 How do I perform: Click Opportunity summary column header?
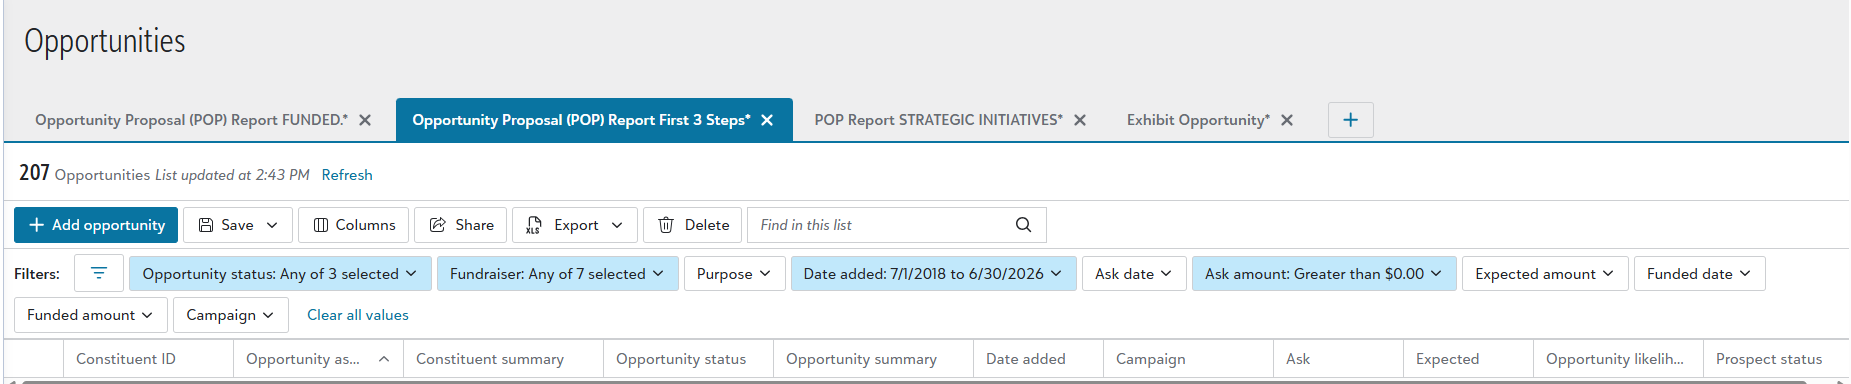coord(873,359)
